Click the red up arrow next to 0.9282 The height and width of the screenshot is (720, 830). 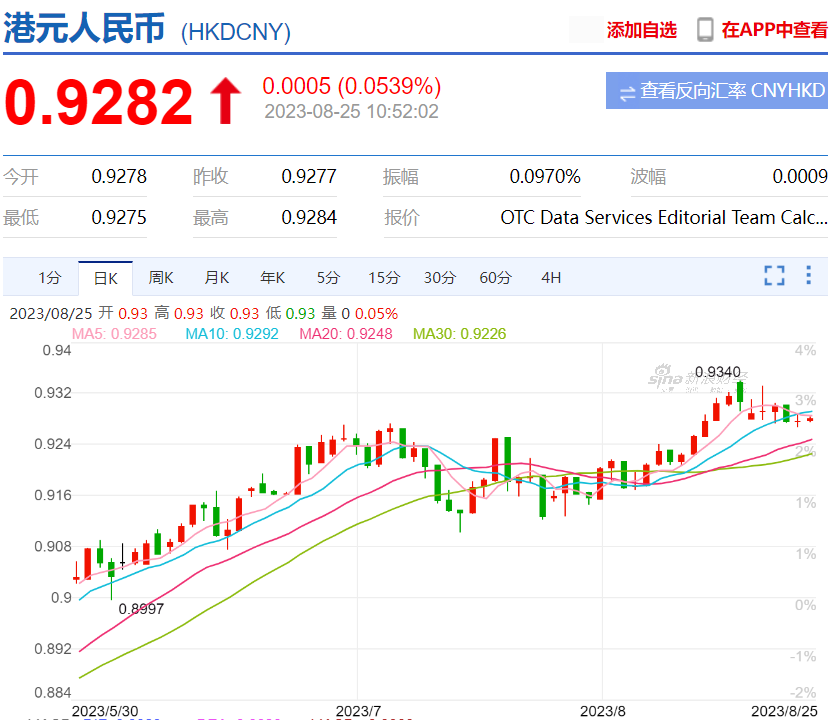coord(226,101)
